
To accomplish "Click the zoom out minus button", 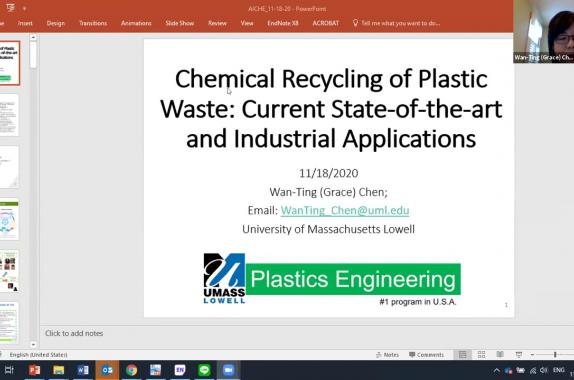I will coord(532,354).
